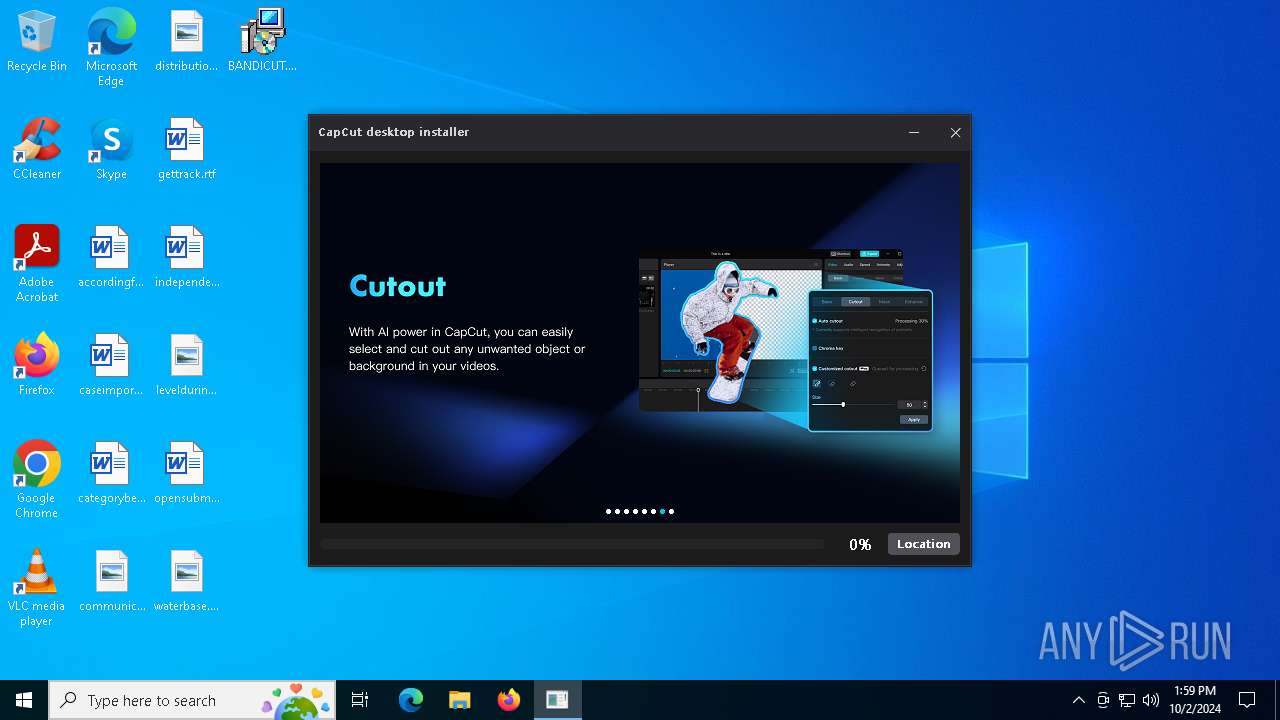The image size is (1280, 720).
Task: Open the Recycle Bin desktop icon
Action: (x=37, y=41)
